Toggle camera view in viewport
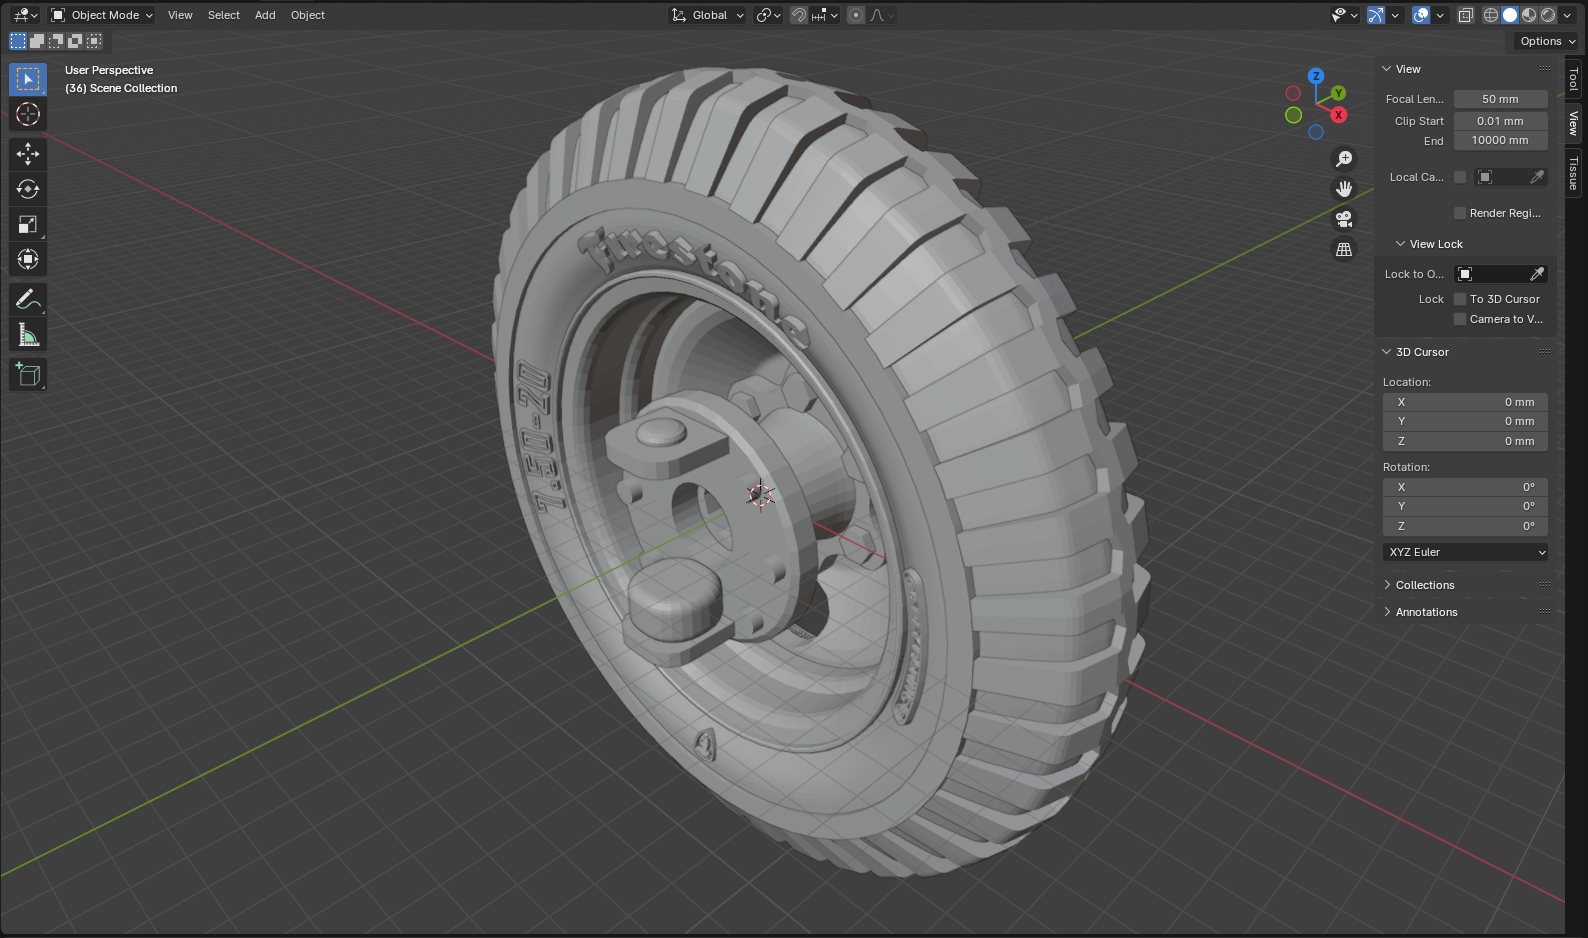Viewport: 1588px width, 938px height. click(x=1344, y=219)
